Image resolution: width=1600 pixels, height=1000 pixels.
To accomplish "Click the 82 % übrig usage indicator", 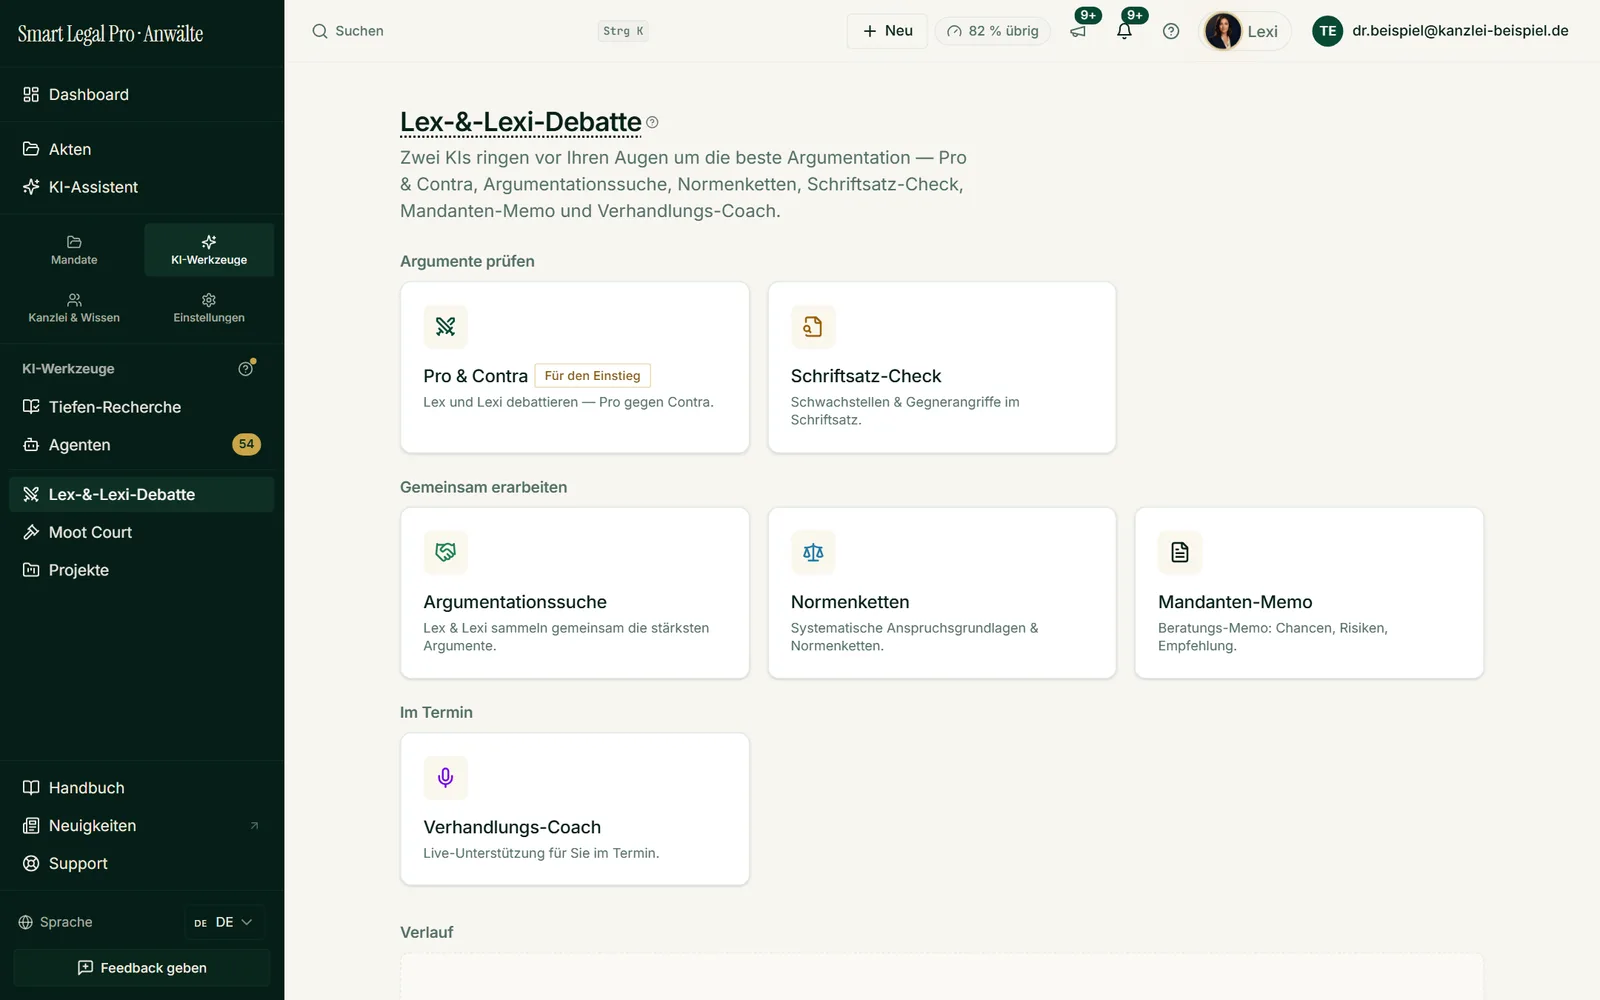I will point(993,31).
